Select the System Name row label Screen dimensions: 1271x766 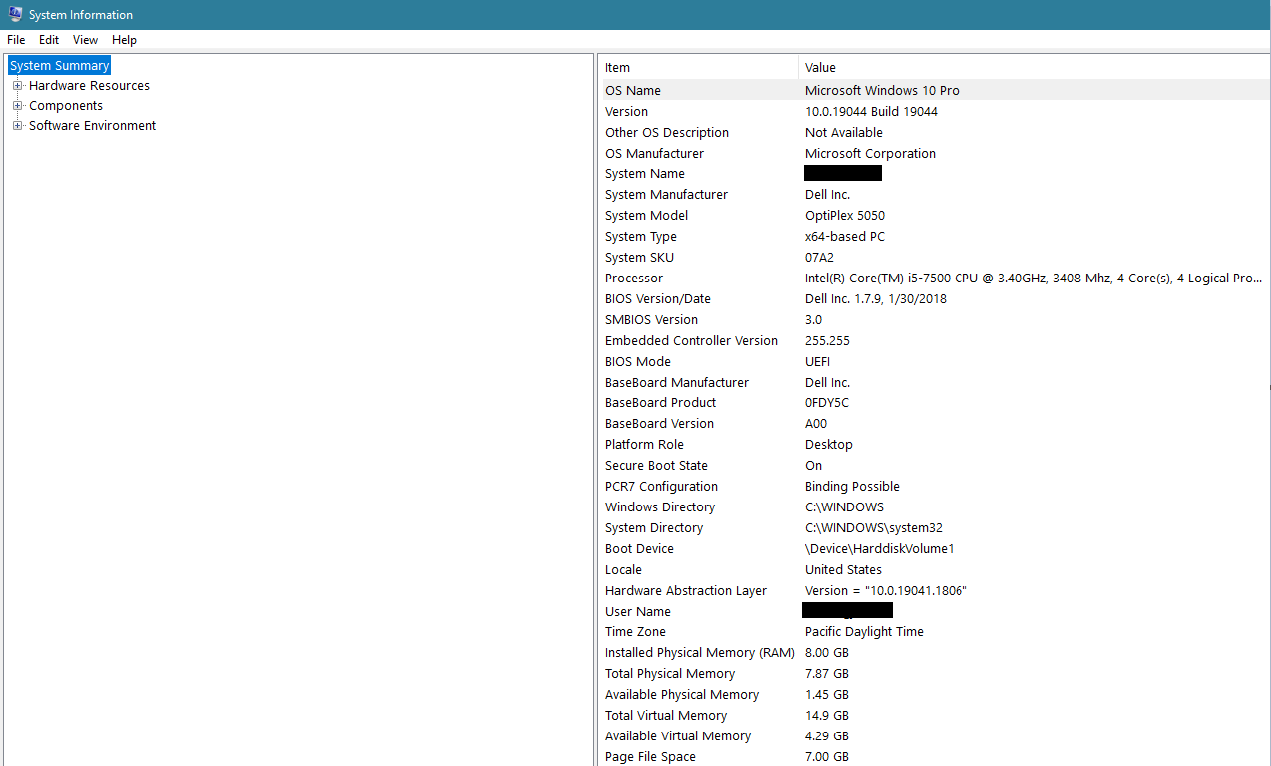(x=645, y=174)
